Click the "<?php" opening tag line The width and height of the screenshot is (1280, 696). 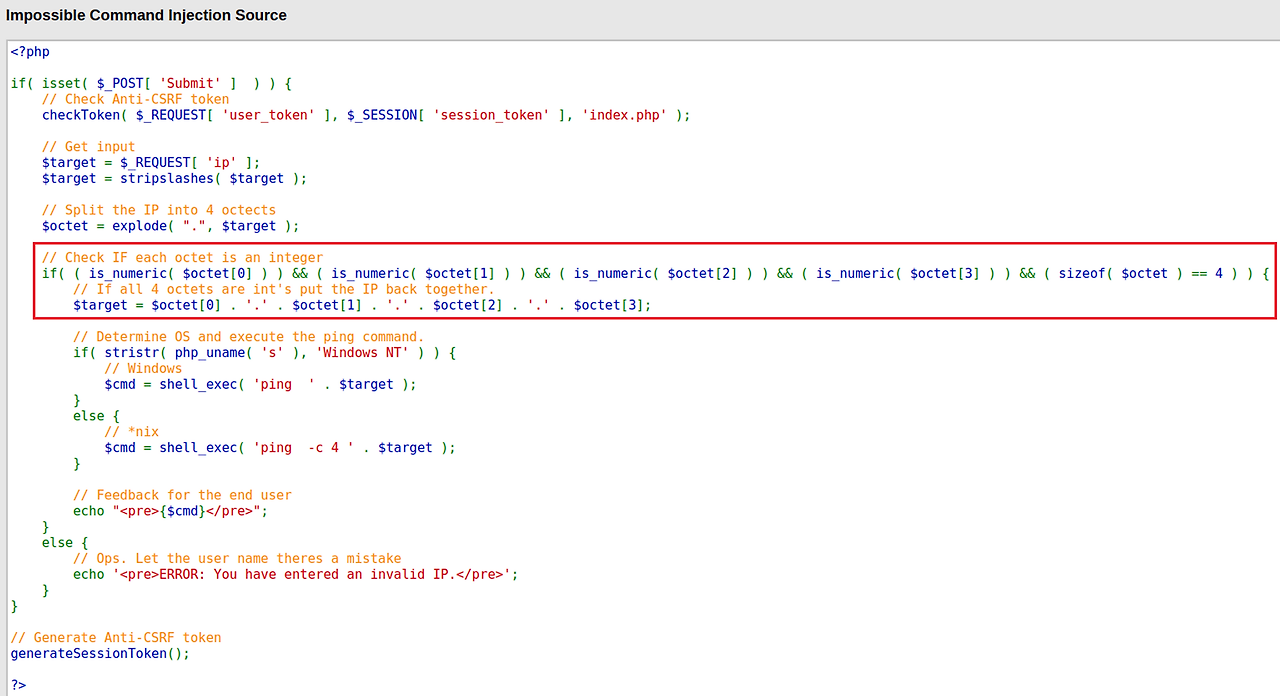[30, 52]
